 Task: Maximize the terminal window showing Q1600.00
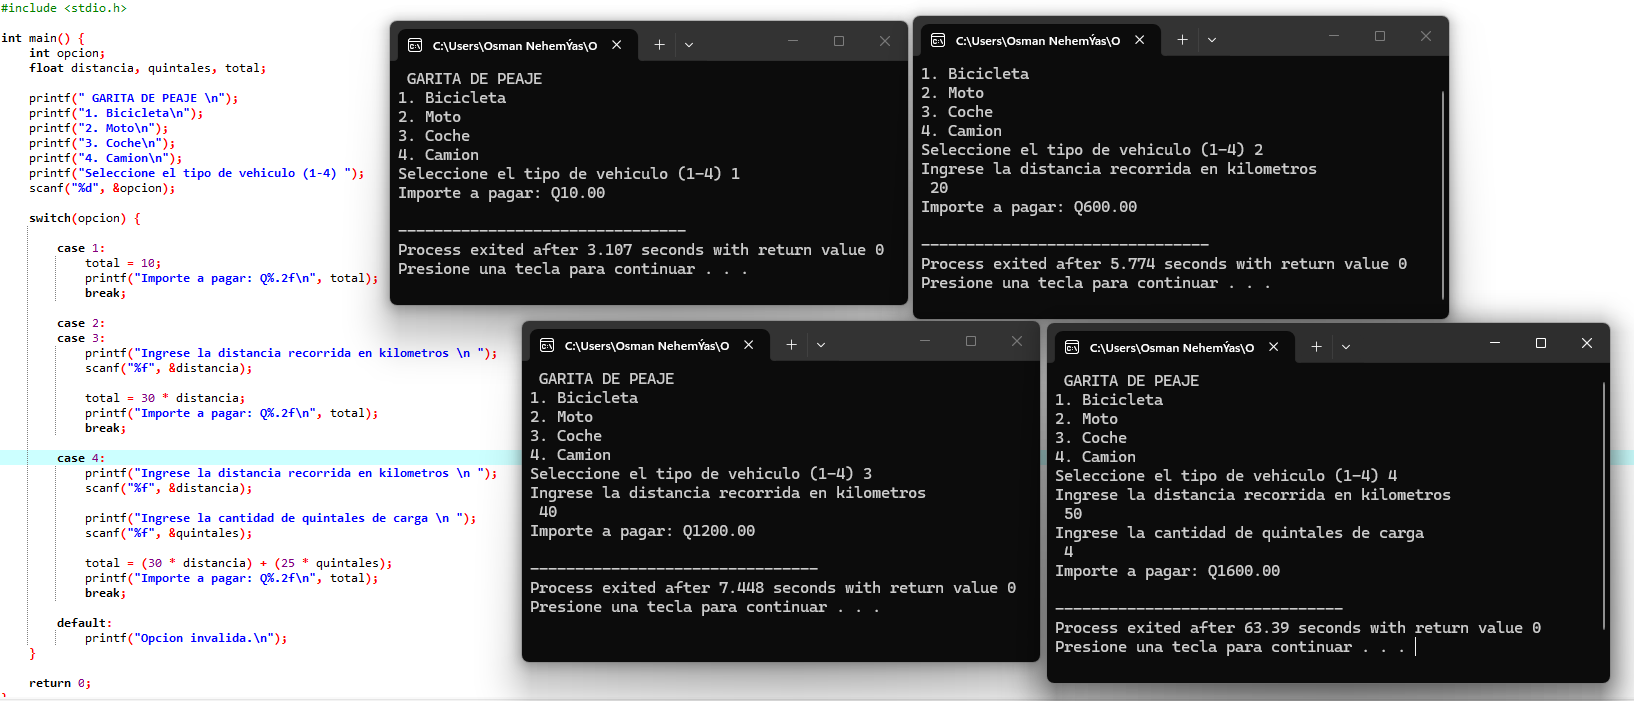pos(1541,343)
